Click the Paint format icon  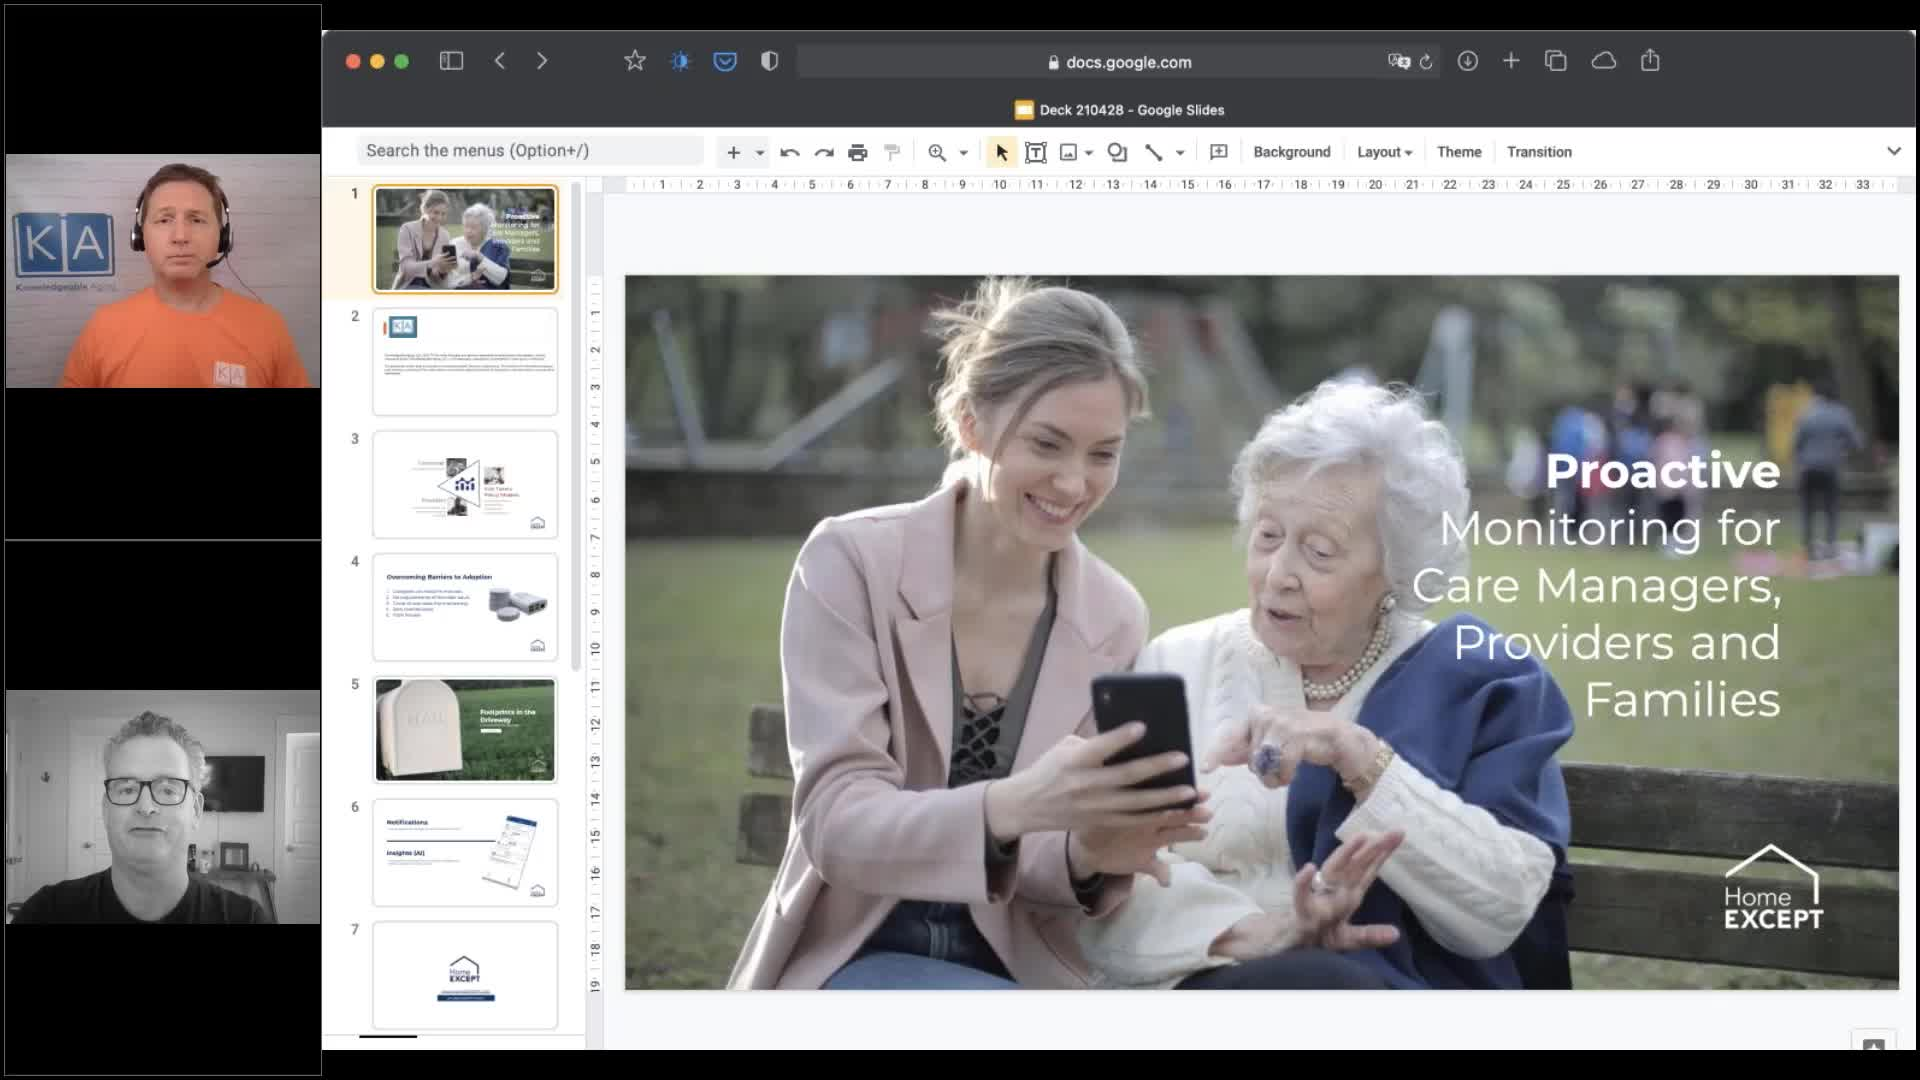[x=891, y=152]
